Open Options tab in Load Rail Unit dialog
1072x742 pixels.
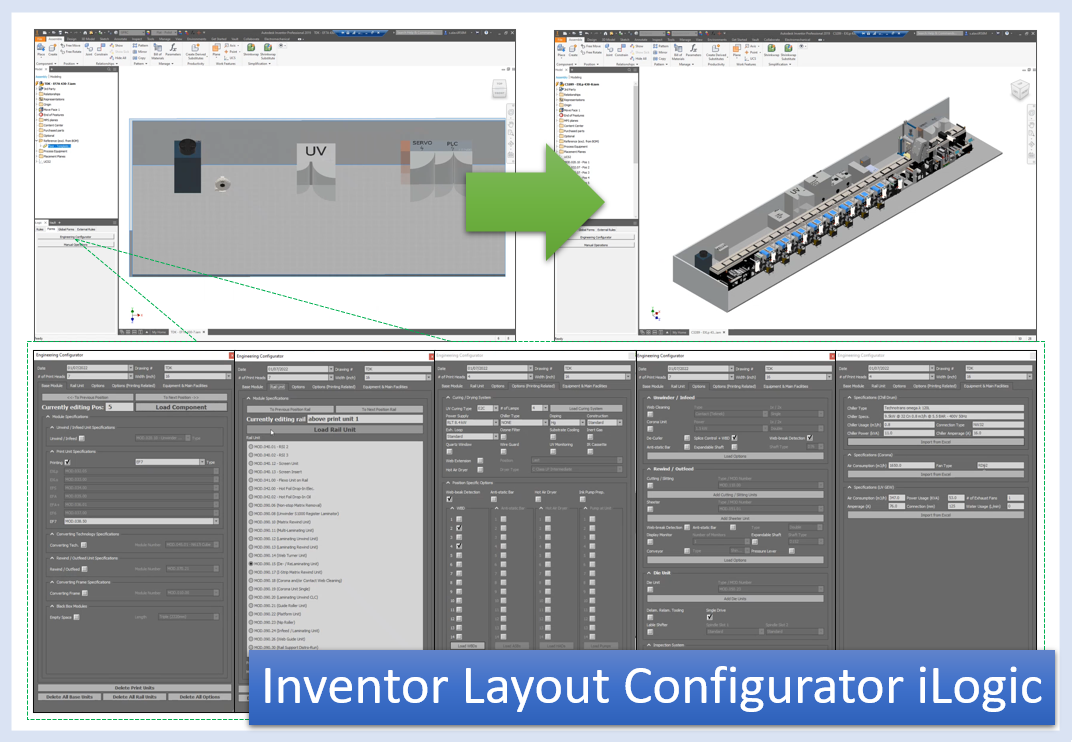click(x=298, y=387)
